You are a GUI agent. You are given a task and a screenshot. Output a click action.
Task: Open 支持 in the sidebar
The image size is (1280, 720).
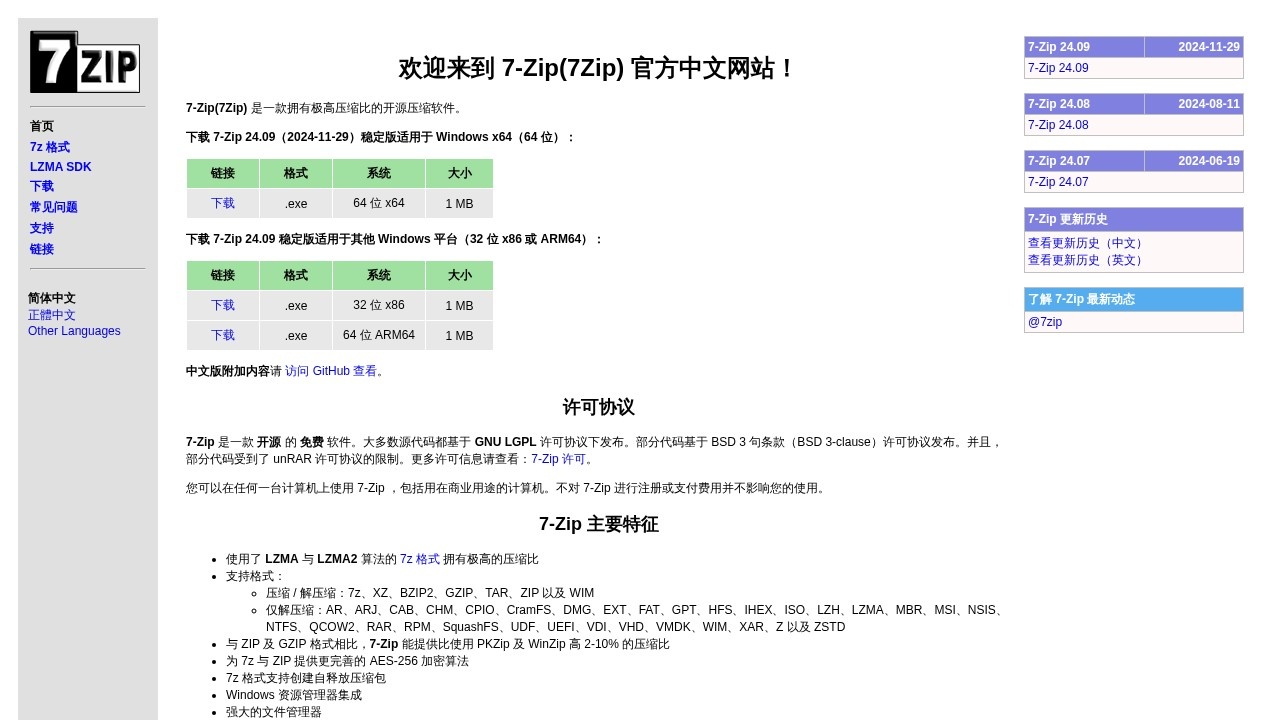(42, 228)
